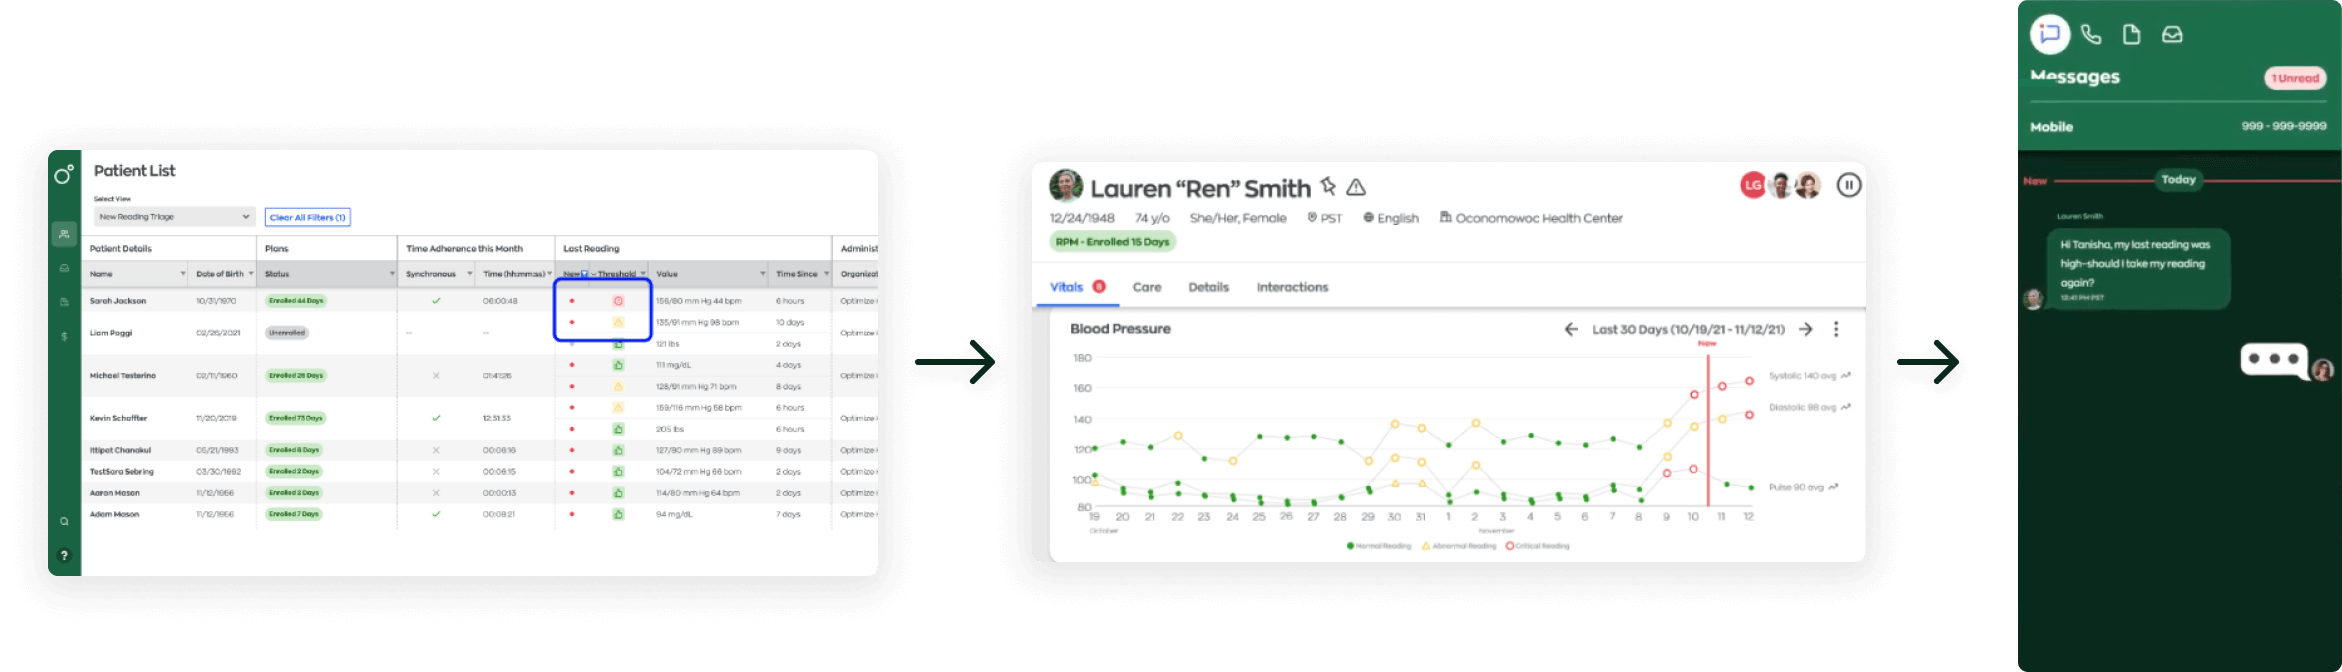2342x672 pixels.
Task: Click the Clear All Filters button
Action: pyautogui.click(x=307, y=217)
